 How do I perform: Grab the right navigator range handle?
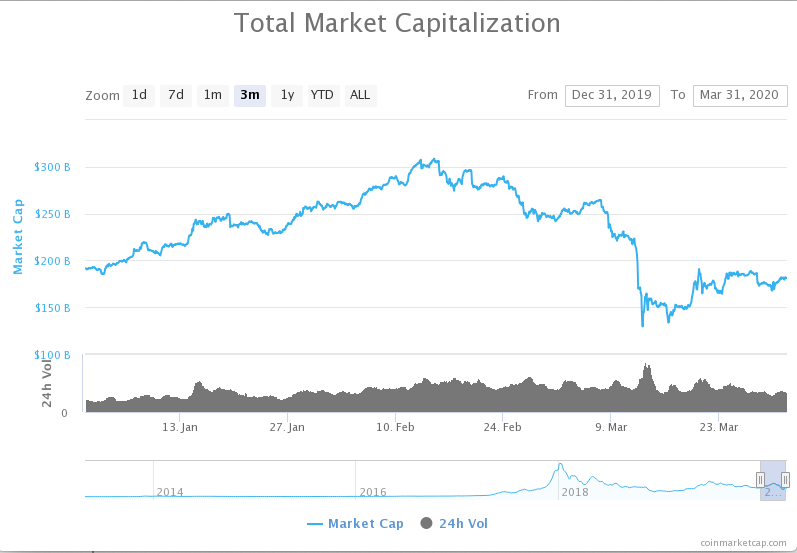tap(785, 479)
